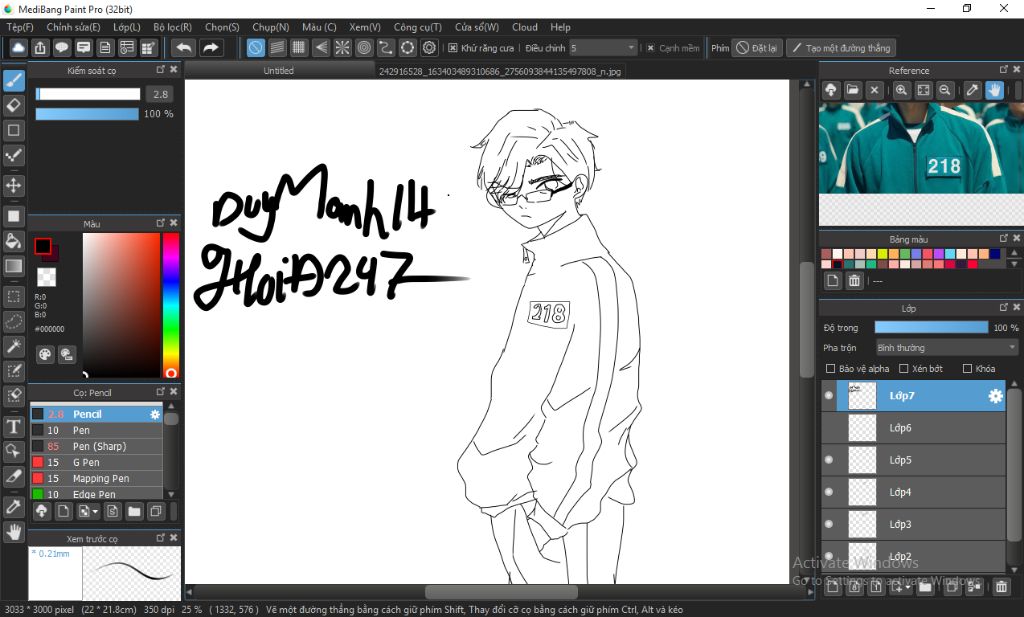The image size is (1024, 617).
Task: Click the rainbow hue strip
Action: point(170,306)
